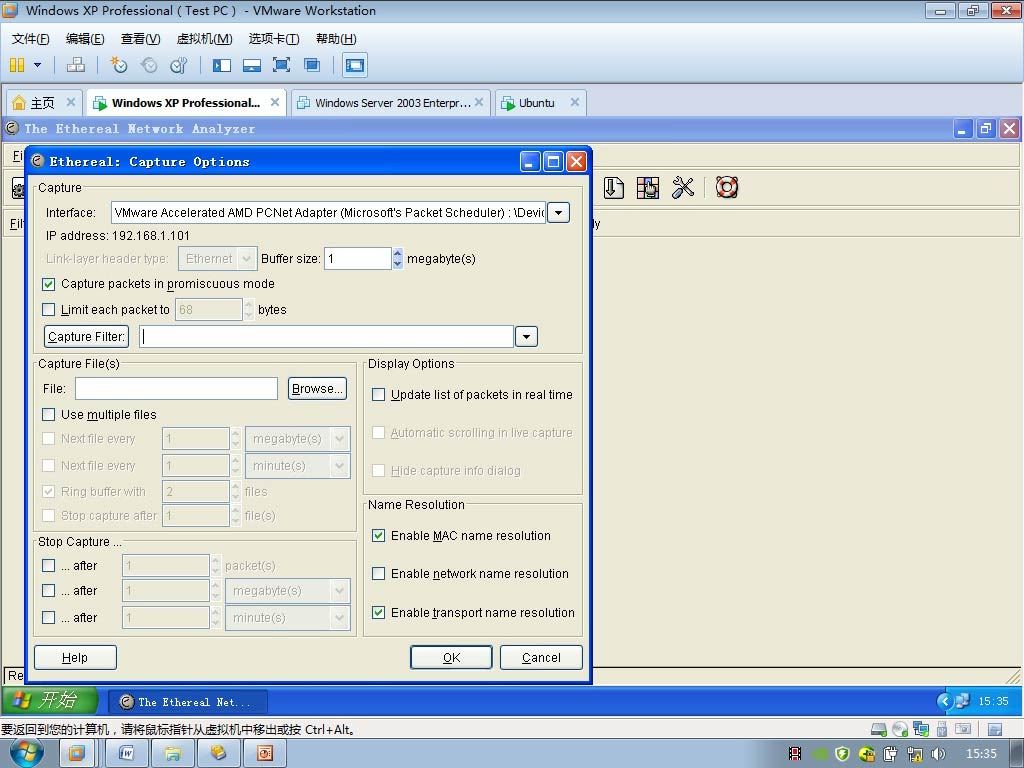This screenshot has height=768, width=1024.
Task: Switch to the Ubuntu tab
Action: 537,103
